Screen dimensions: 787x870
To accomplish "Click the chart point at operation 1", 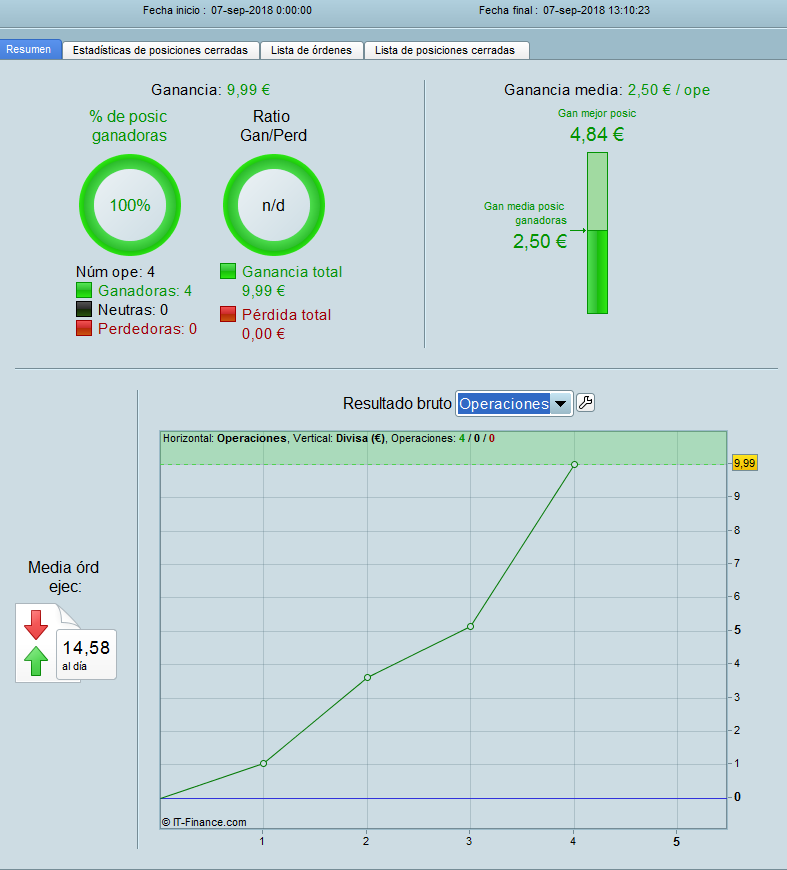I will coord(264,763).
